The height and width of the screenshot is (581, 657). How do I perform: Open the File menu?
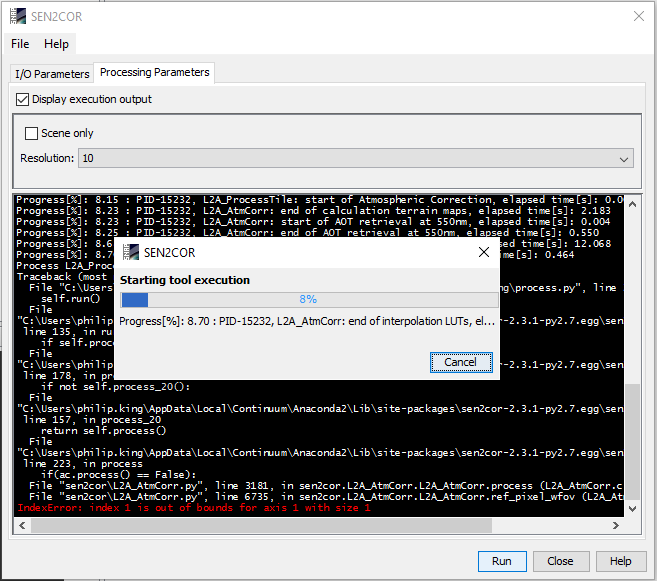[20, 44]
